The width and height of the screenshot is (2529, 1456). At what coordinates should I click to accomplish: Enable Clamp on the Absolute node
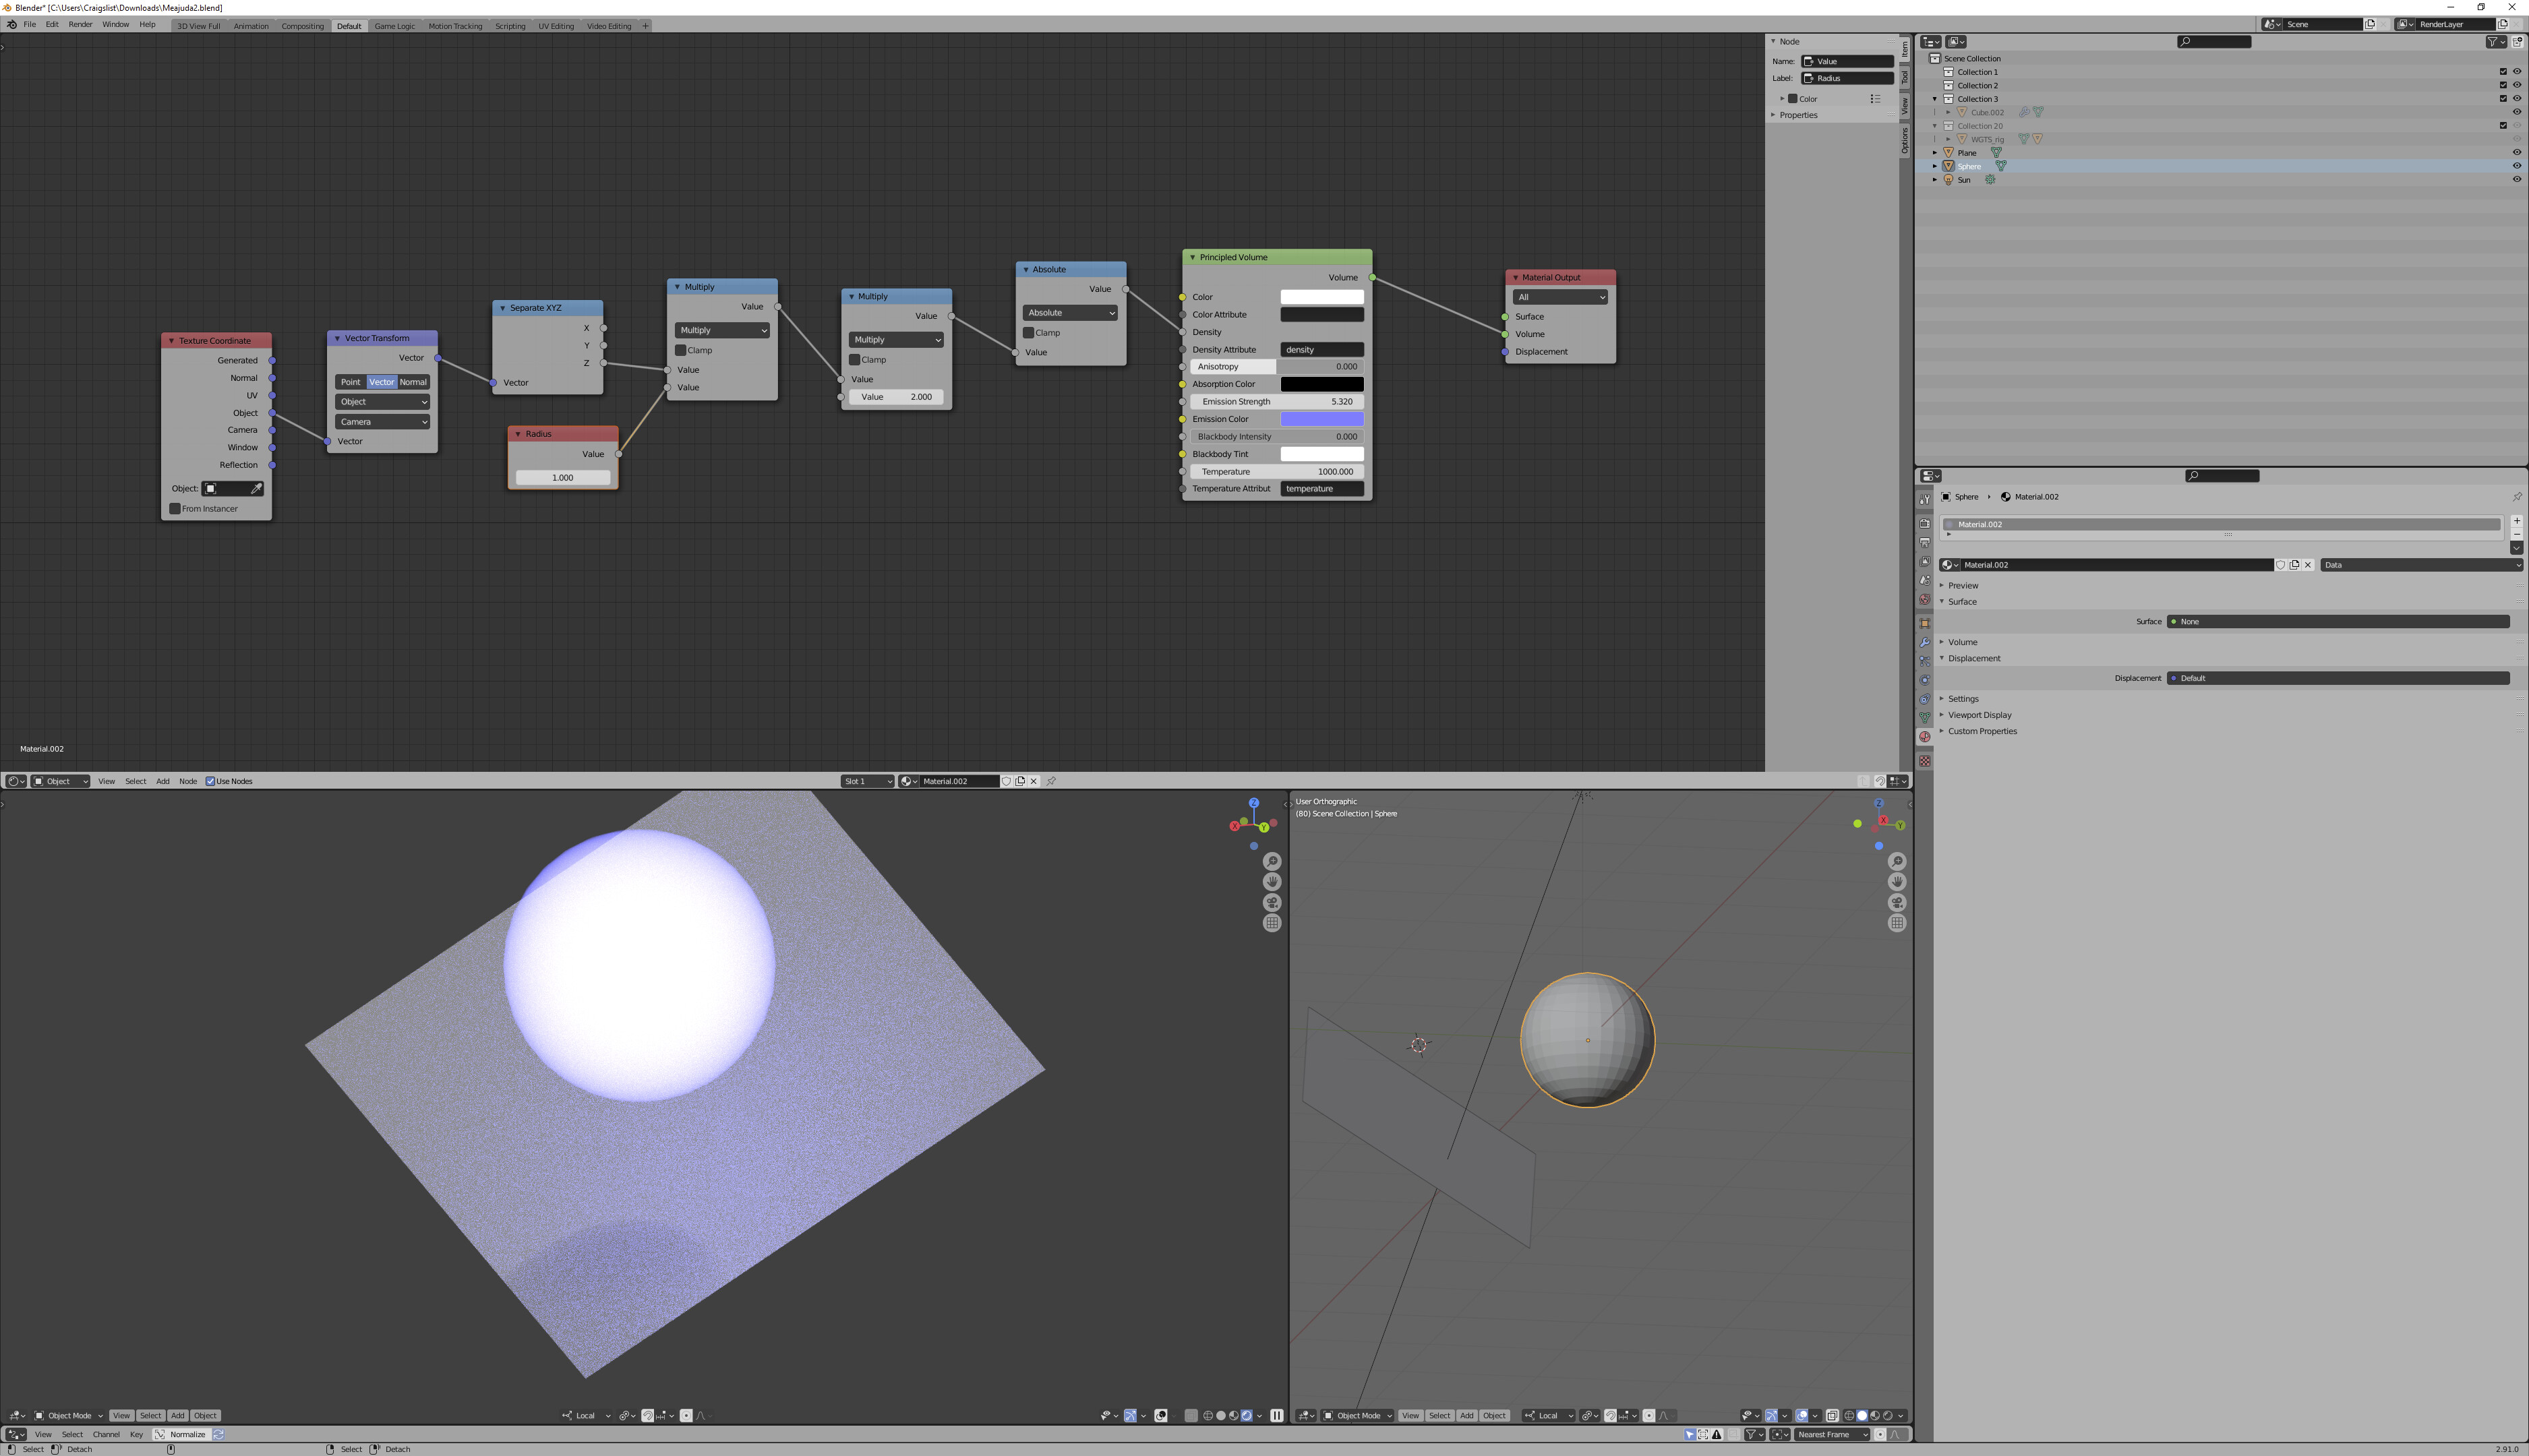click(1028, 333)
